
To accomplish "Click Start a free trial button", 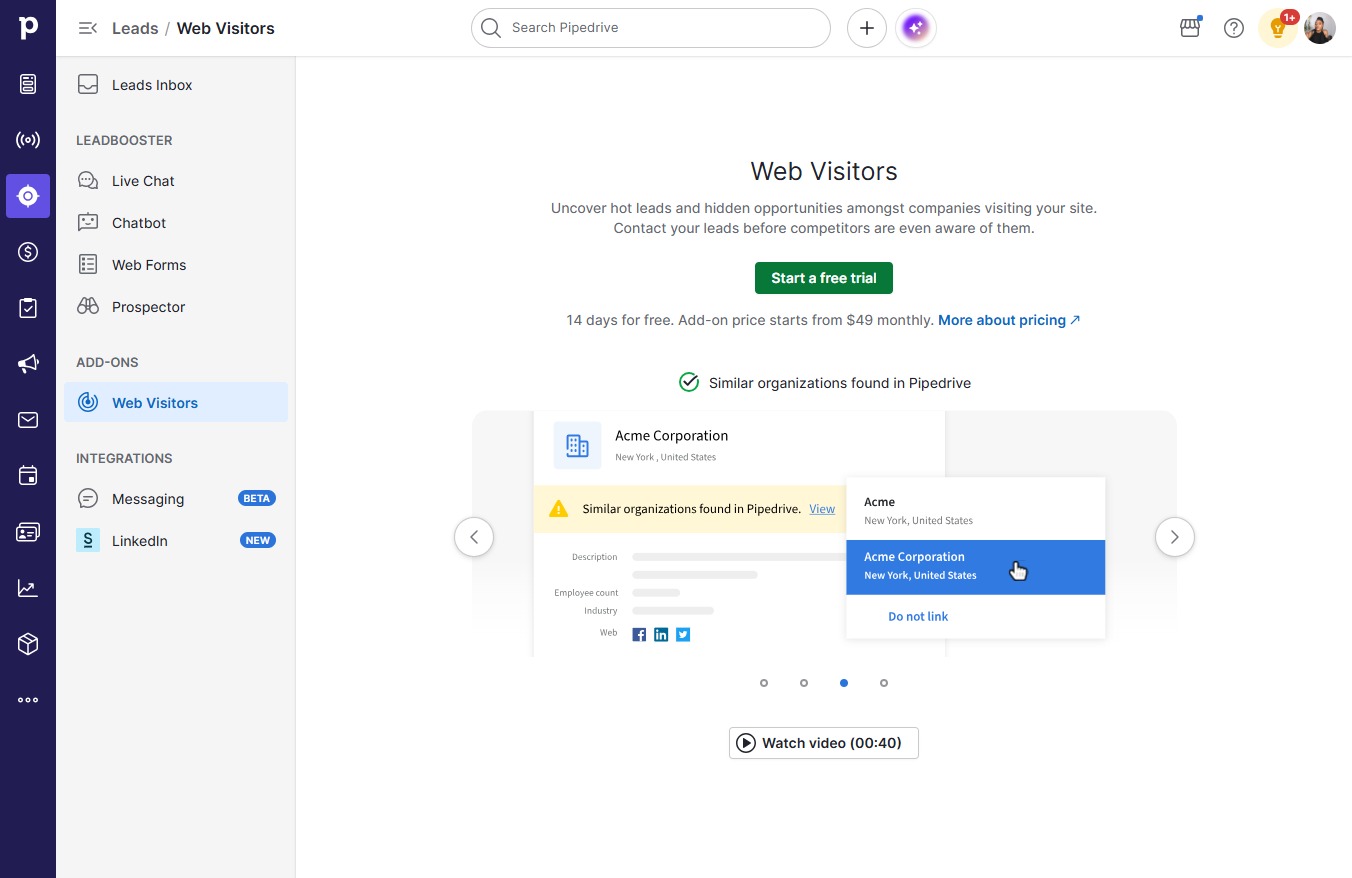I will 824,278.
